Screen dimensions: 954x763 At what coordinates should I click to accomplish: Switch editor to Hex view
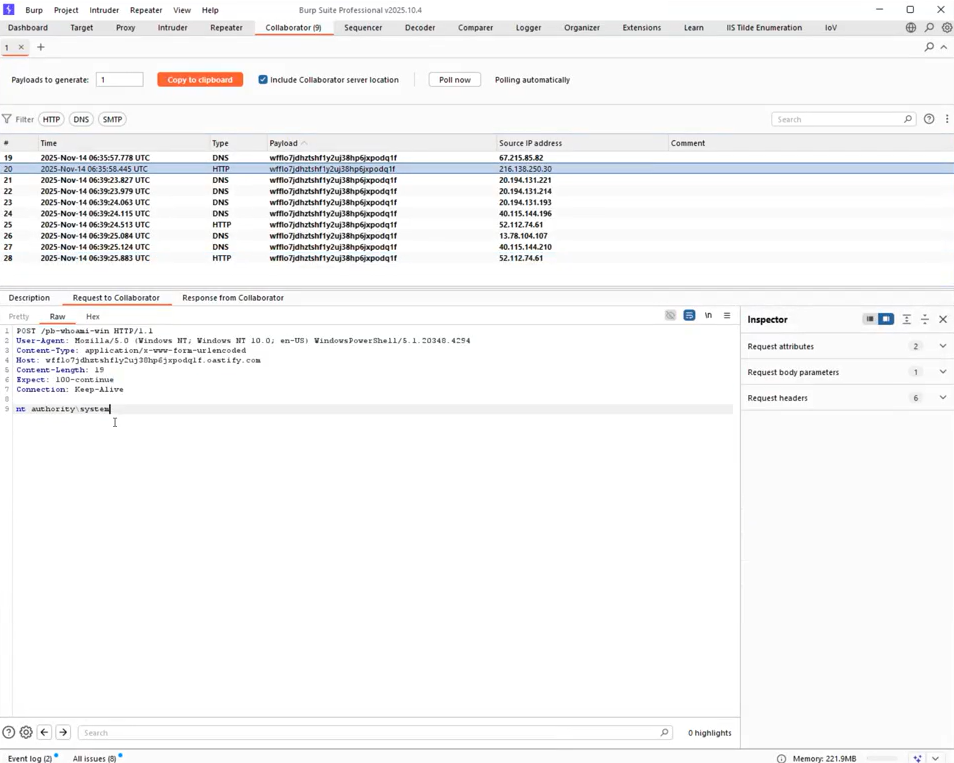92,316
